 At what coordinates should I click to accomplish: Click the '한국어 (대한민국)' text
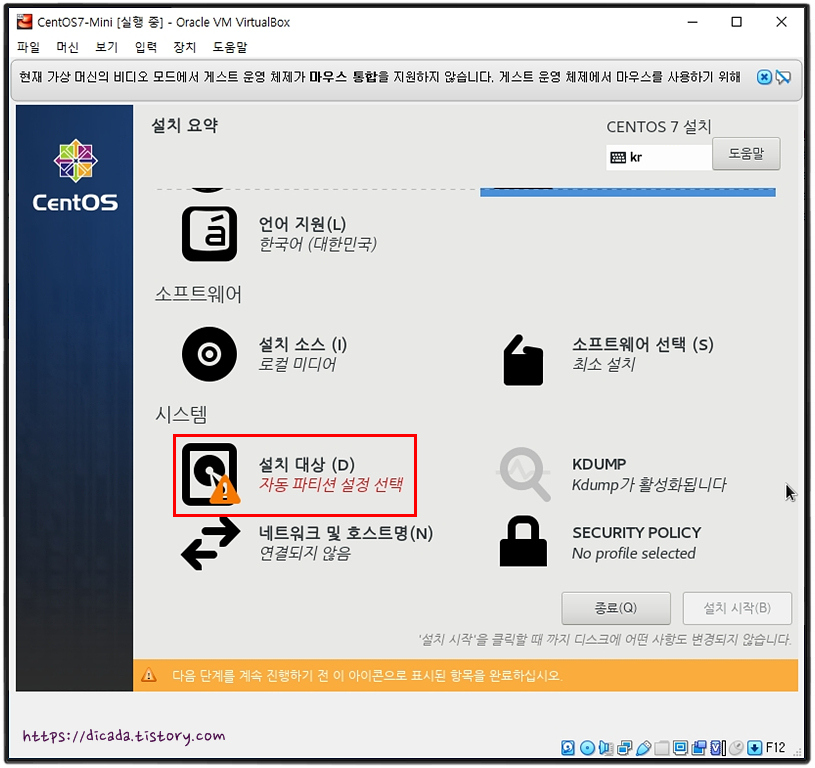(x=318, y=244)
